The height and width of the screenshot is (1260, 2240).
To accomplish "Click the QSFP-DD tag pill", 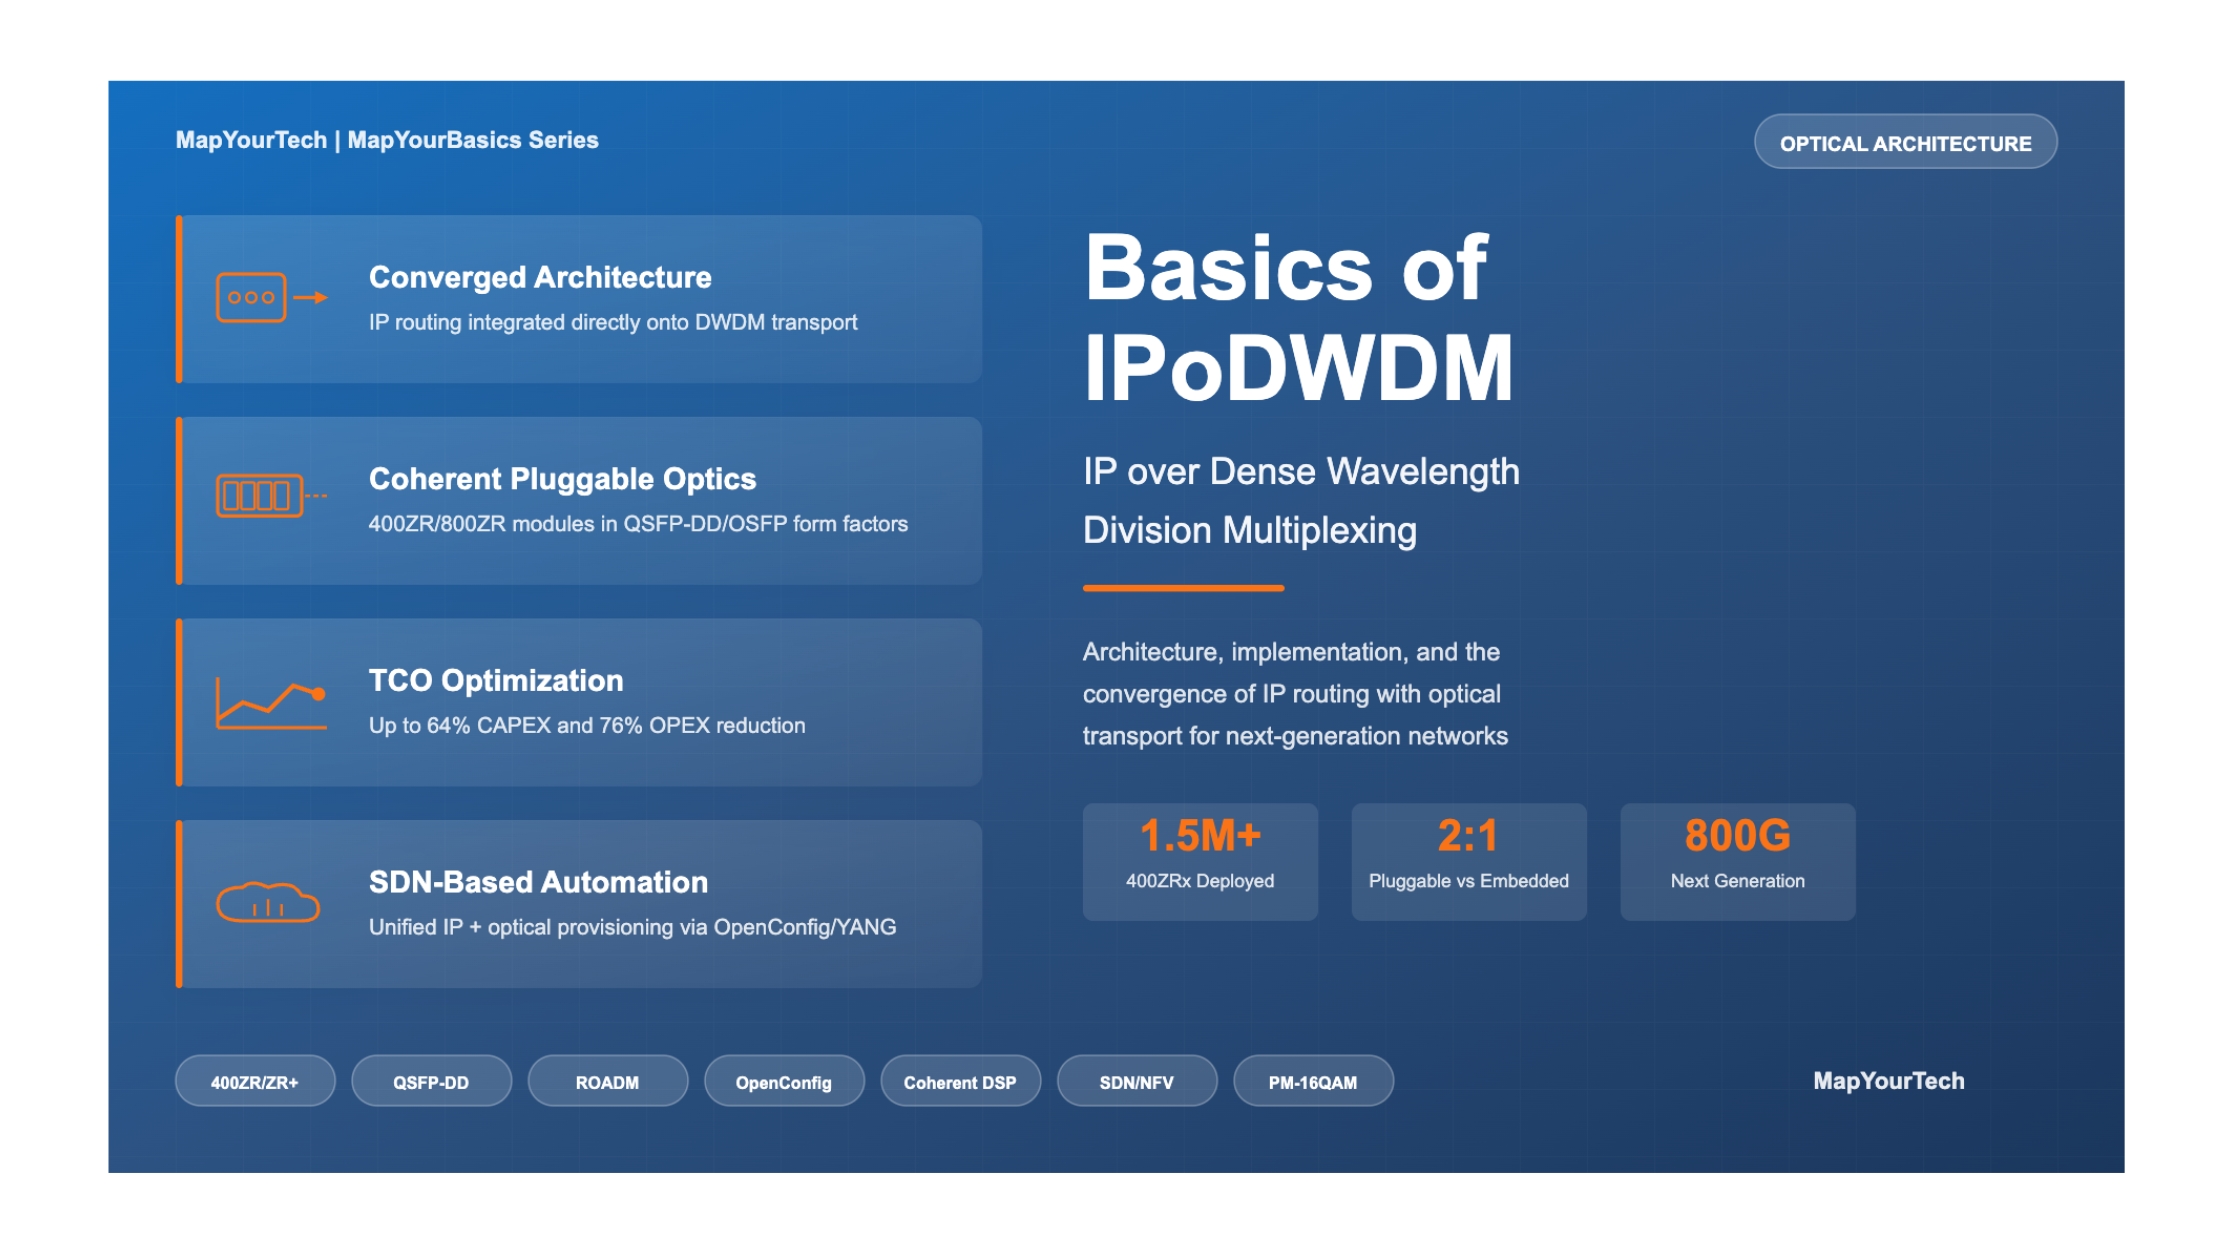I will 431,1082.
